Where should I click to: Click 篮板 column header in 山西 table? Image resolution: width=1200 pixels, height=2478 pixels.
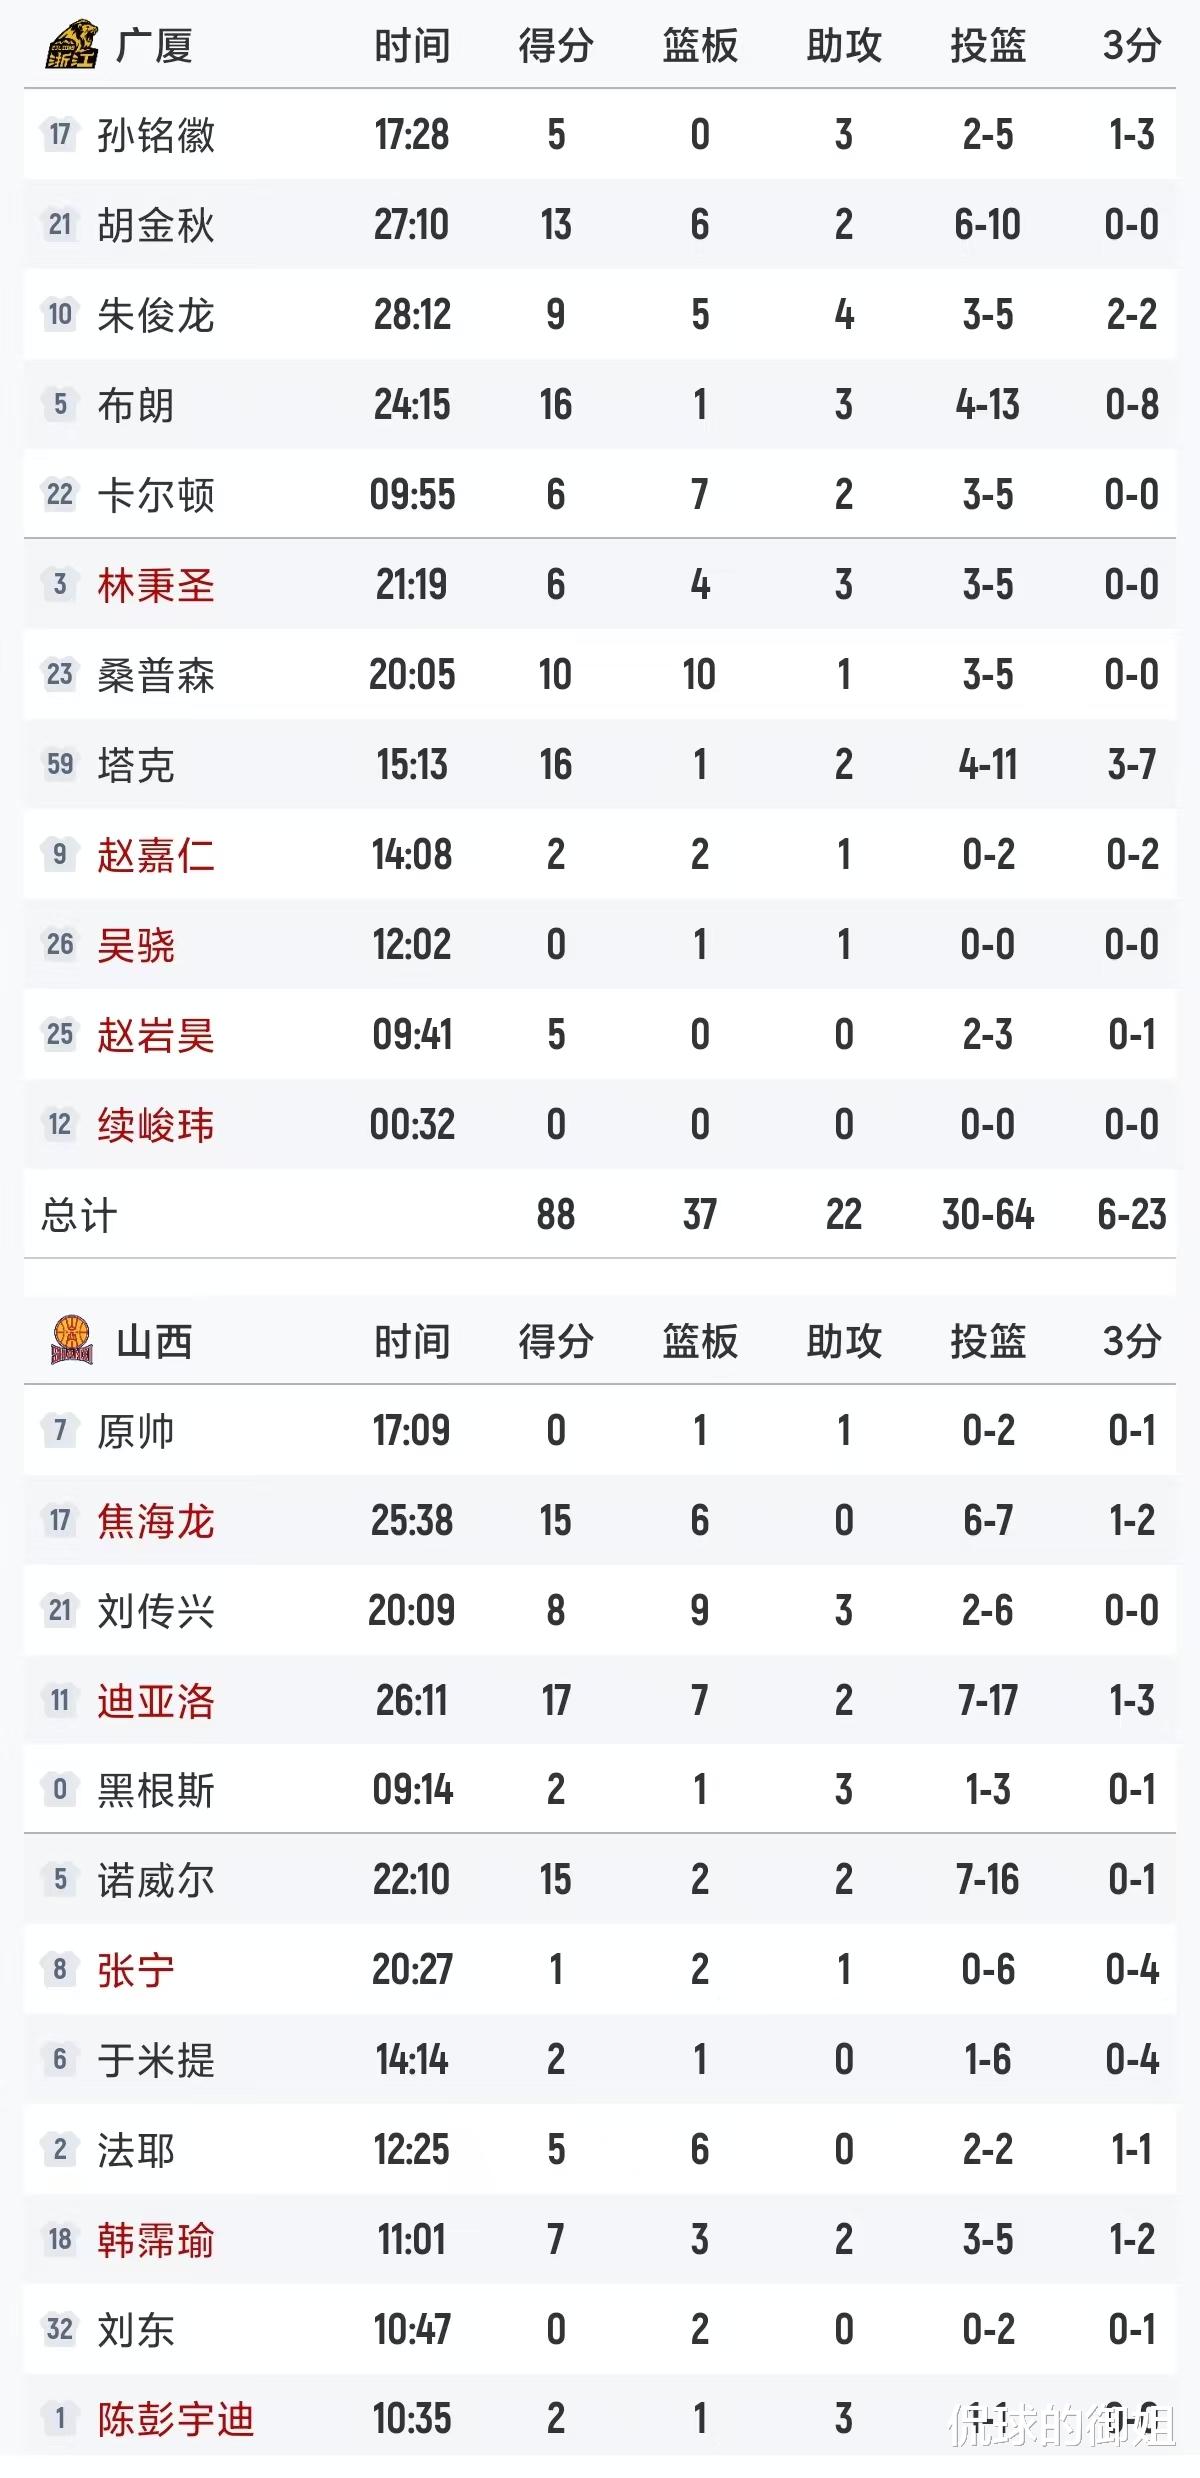(700, 1342)
